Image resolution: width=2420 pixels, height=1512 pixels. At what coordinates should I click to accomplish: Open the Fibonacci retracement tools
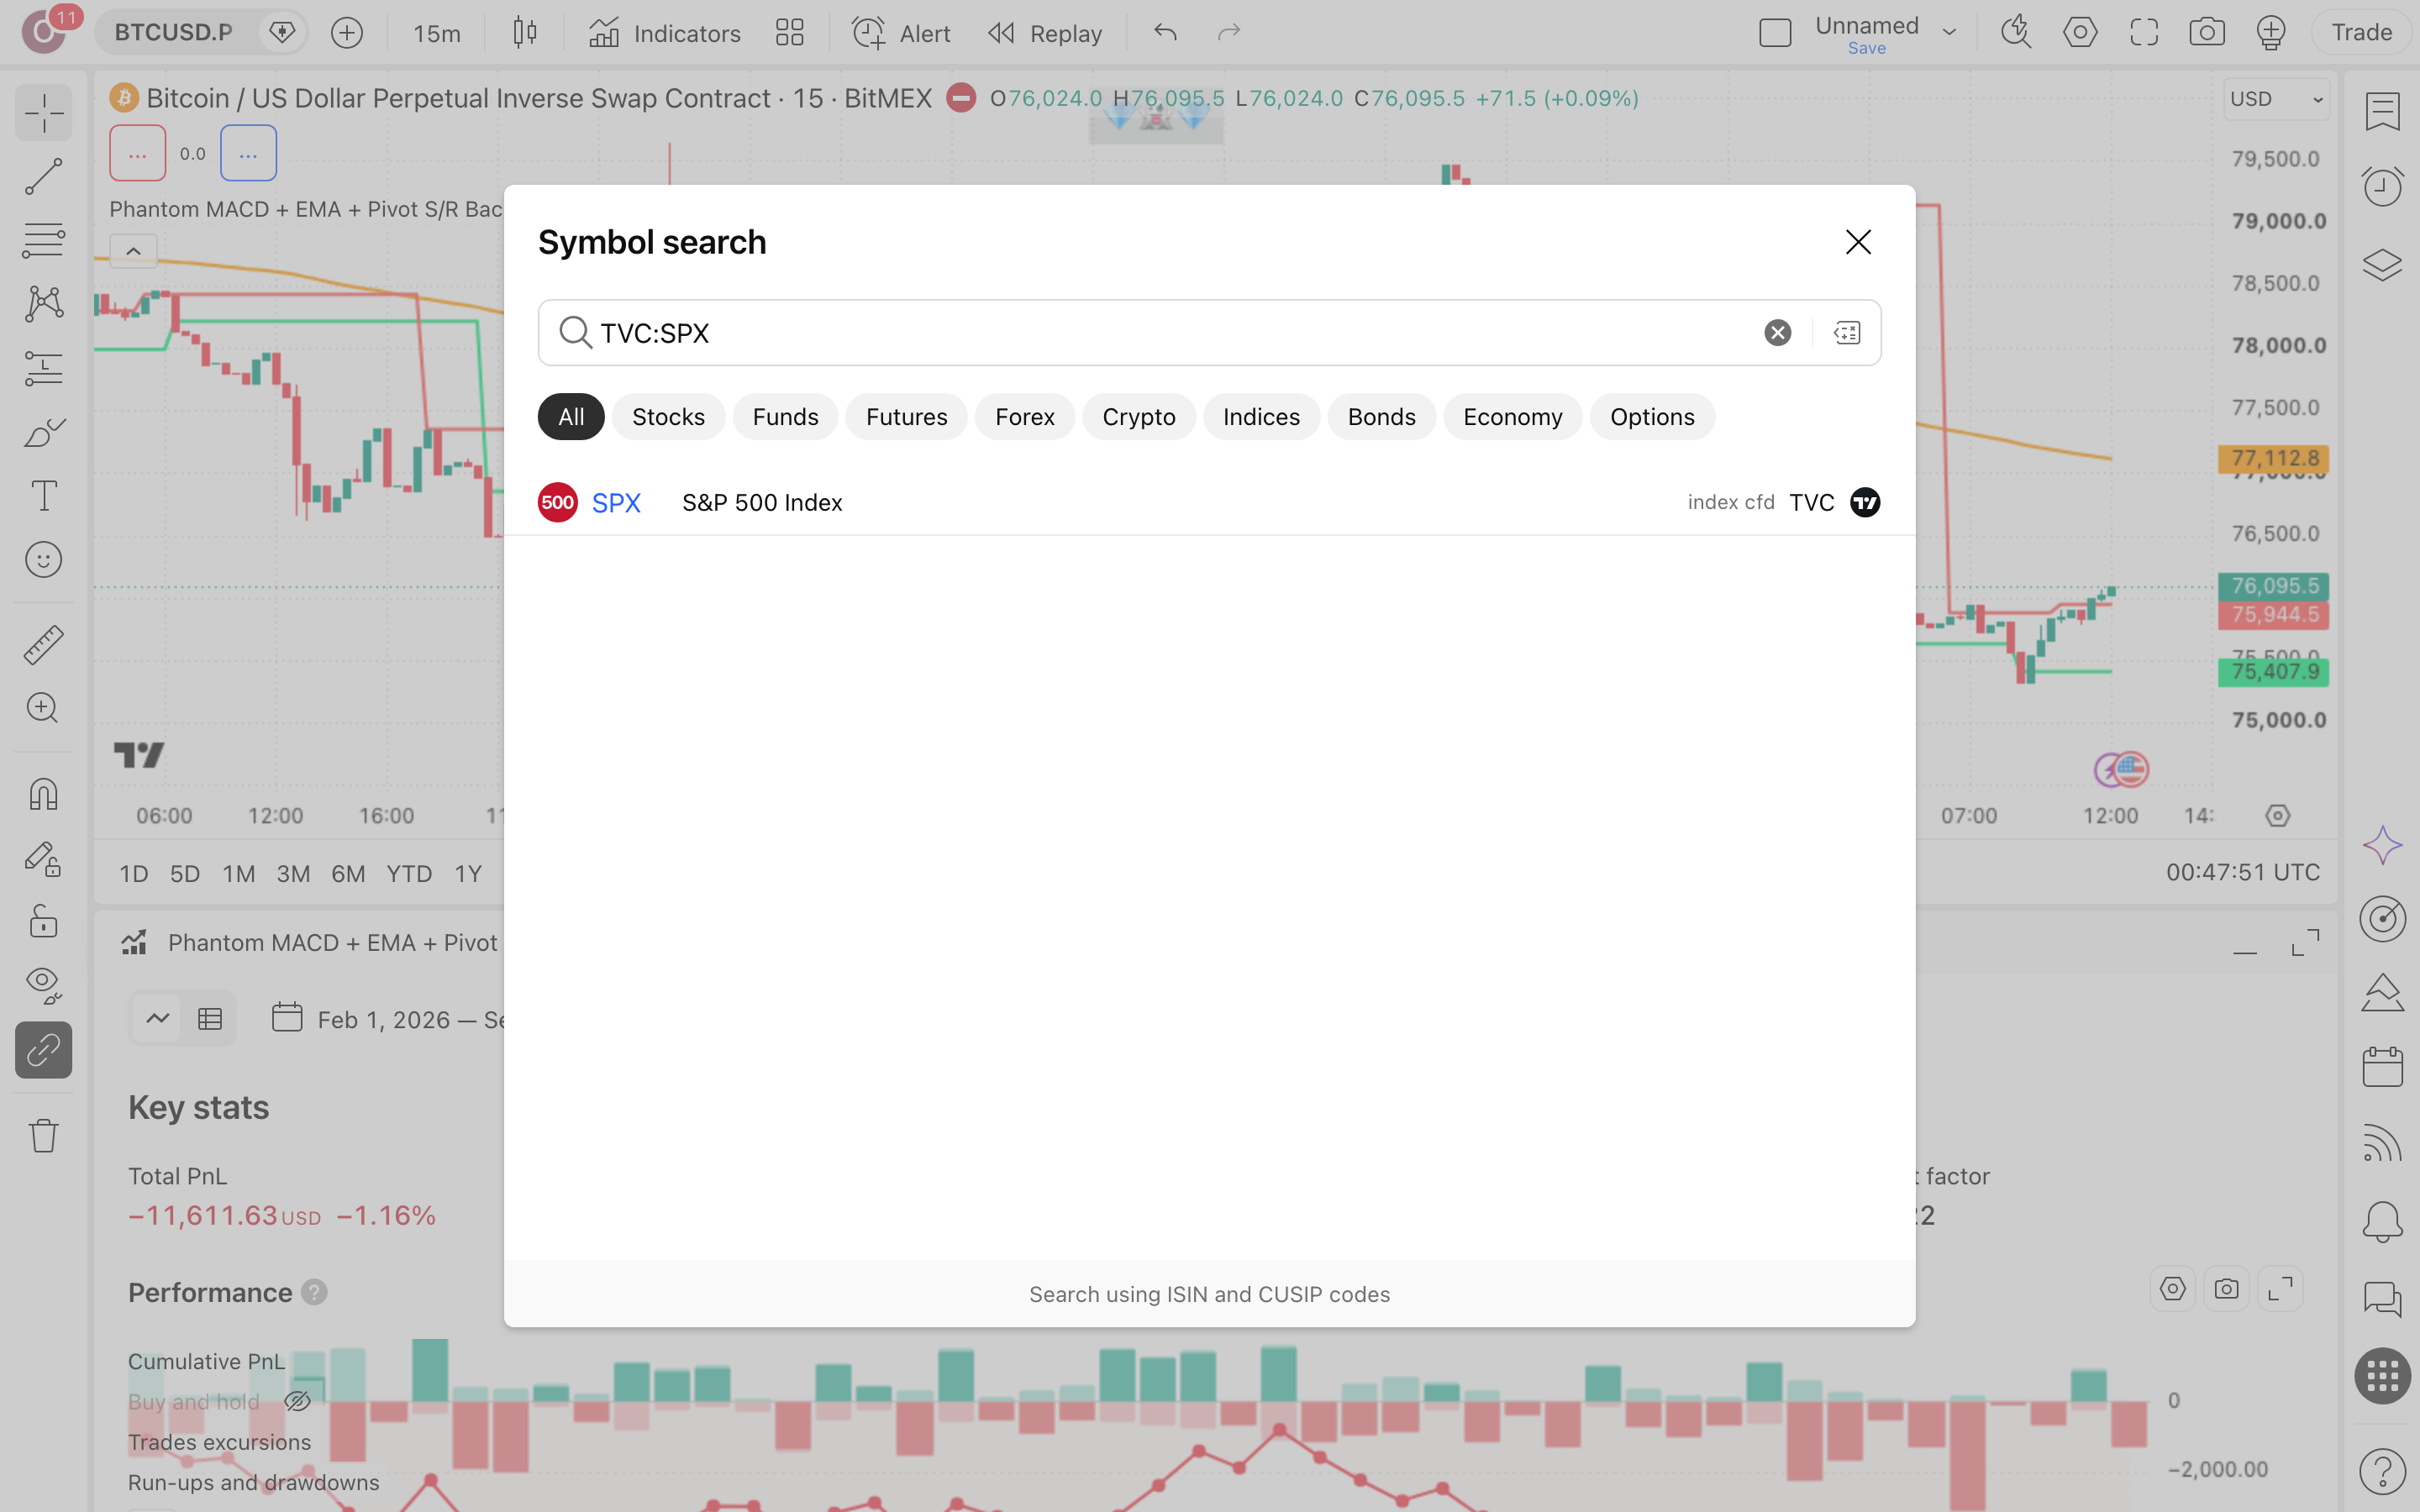[43, 240]
